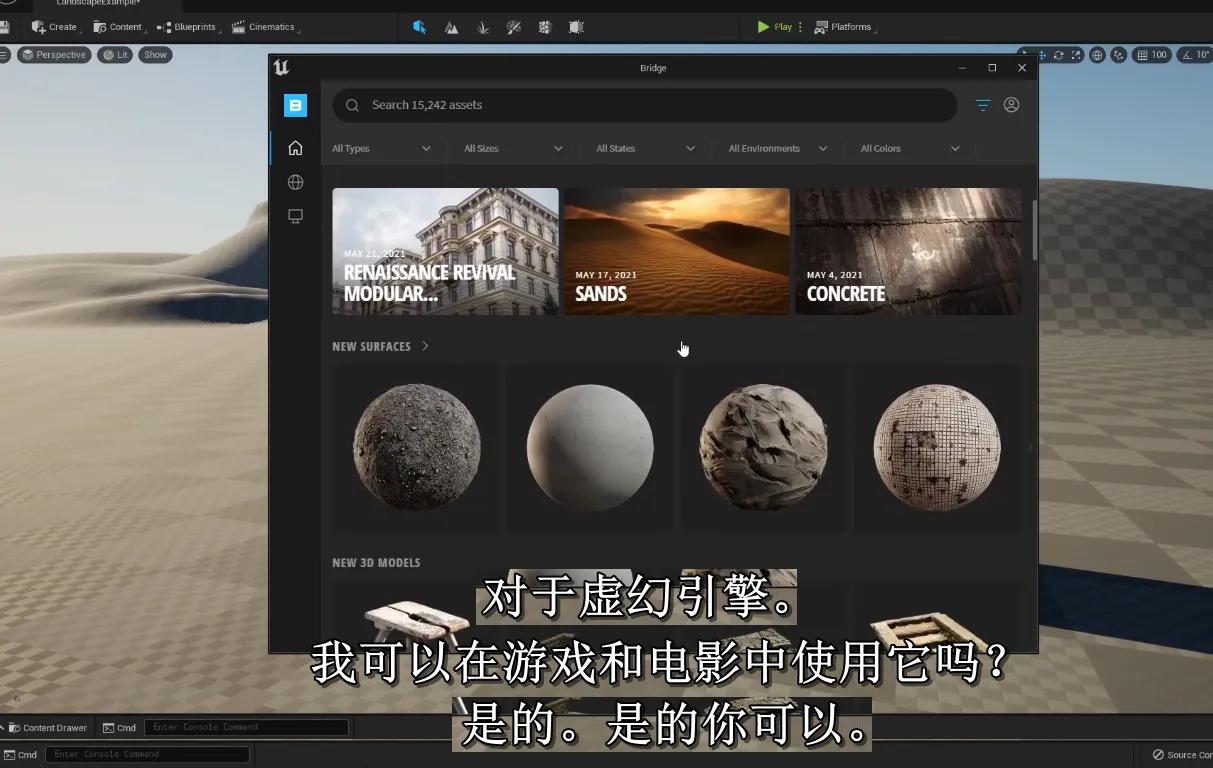The image size is (1213, 768).
Task: Toggle the rotation snap angle icon
Action: pos(1186,55)
